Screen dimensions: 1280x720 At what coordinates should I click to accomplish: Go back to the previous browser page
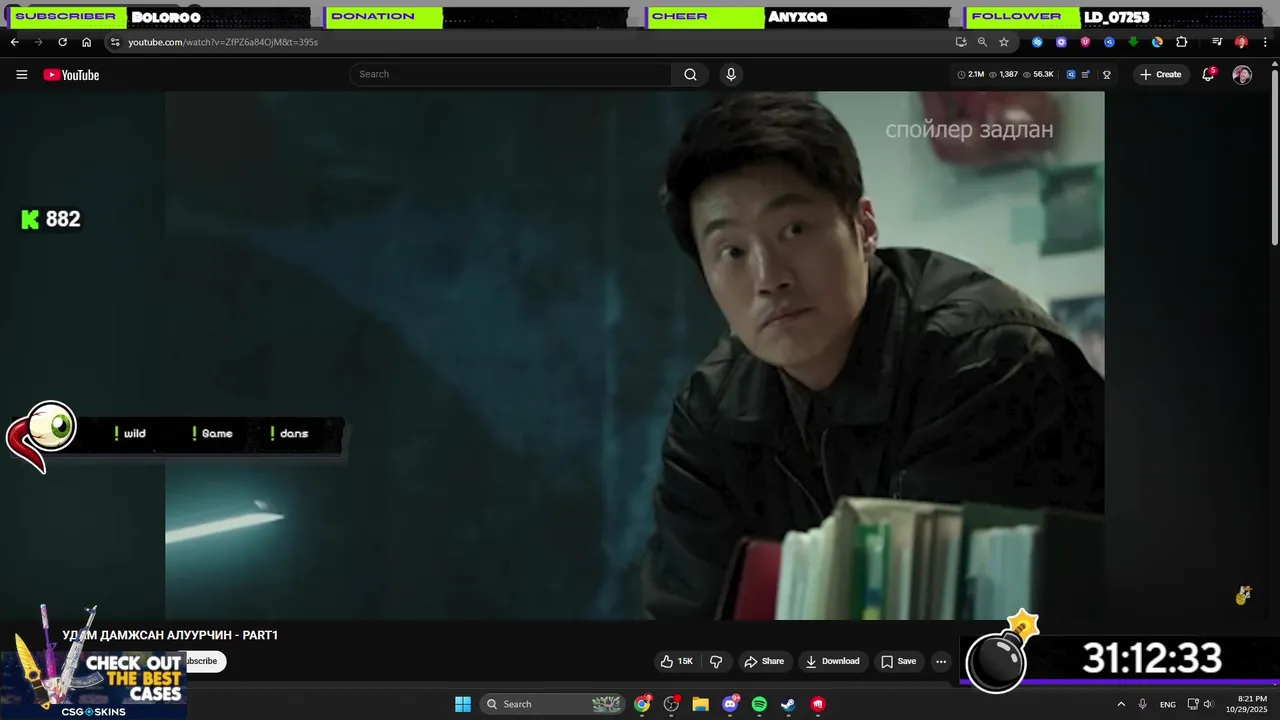(x=14, y=42)
